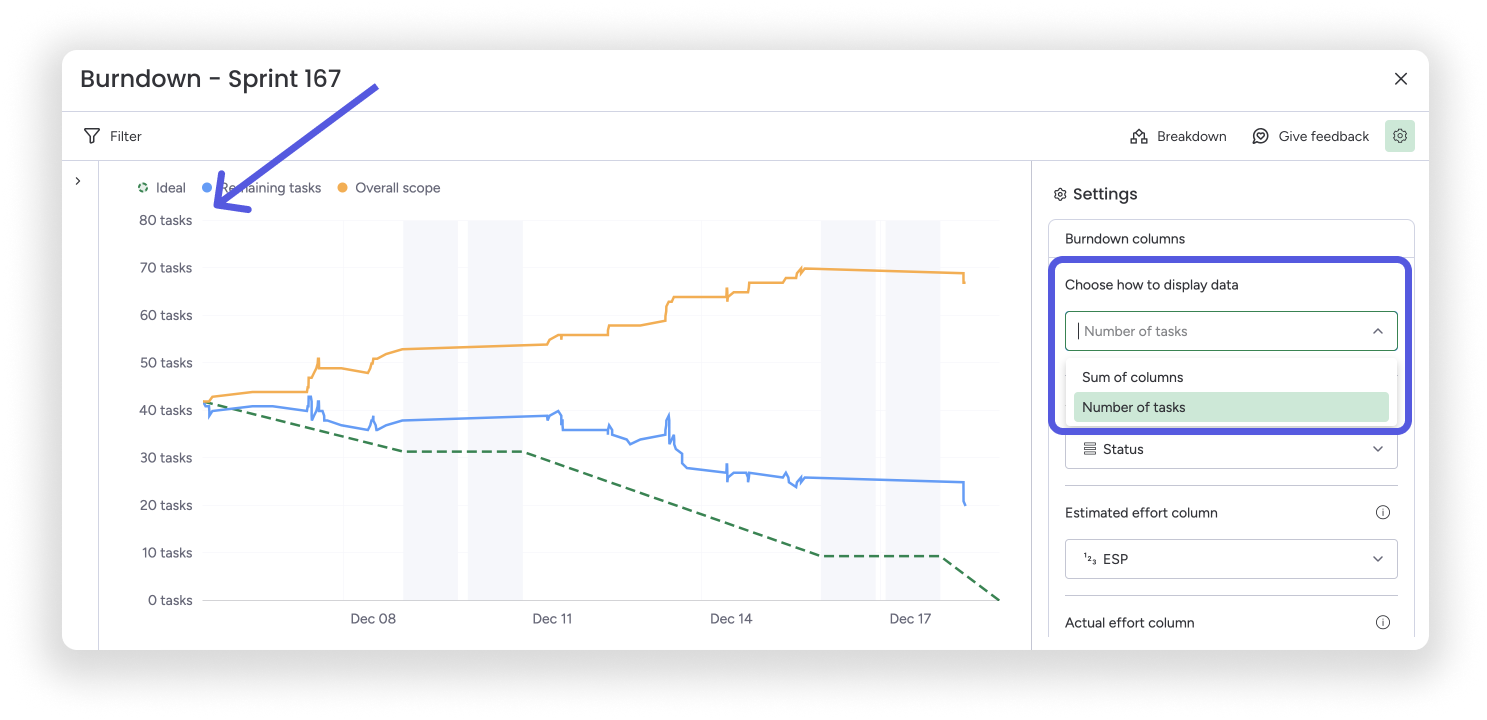Expand the left sidebar chevron
The height and width of the screenshot is (720, 1487).
(x=78, y=181)
